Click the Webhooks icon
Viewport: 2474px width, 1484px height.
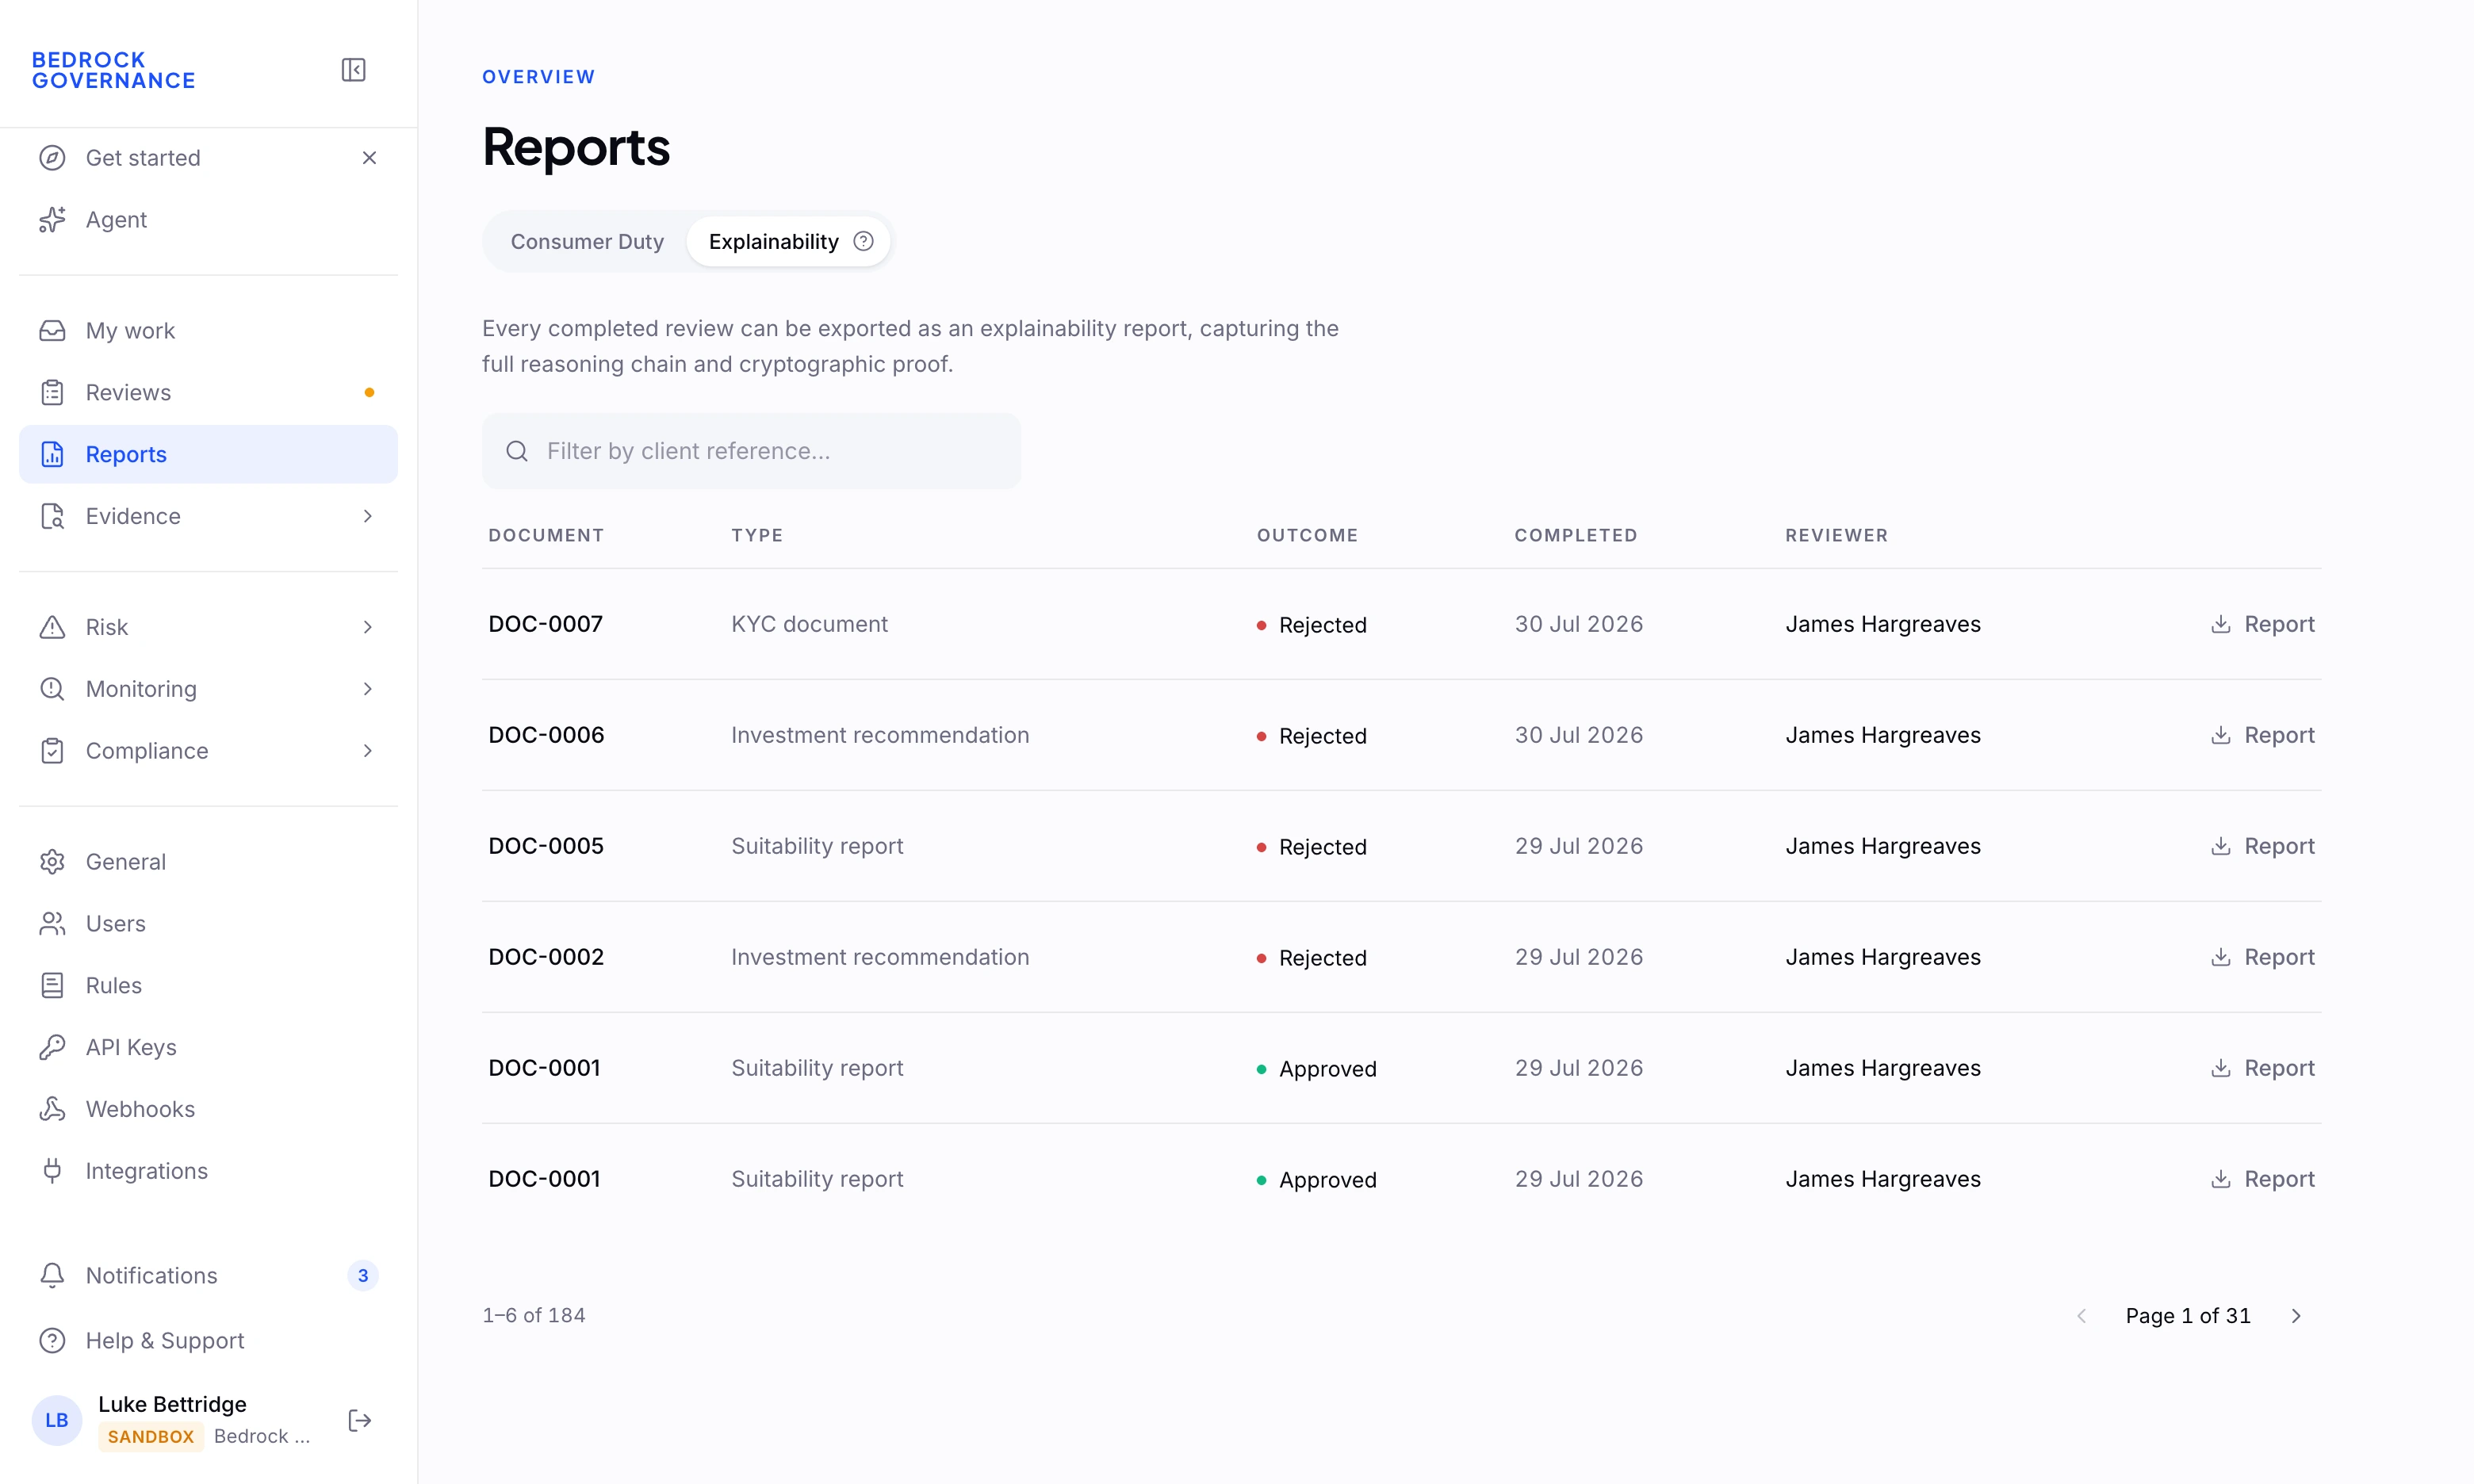52,1110
